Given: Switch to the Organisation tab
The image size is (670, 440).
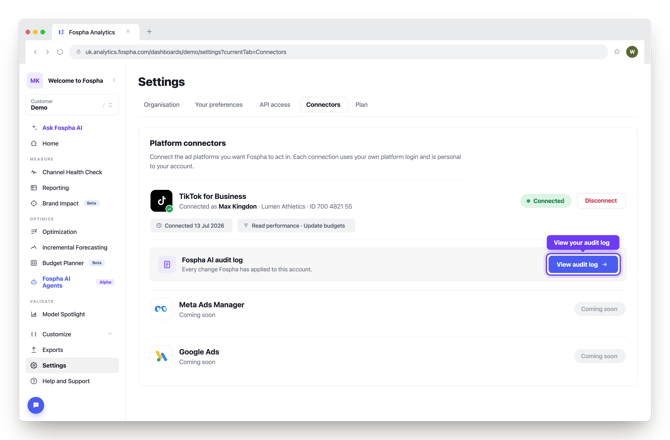Looking at the screenshot, I should click(x=162, y=105).
